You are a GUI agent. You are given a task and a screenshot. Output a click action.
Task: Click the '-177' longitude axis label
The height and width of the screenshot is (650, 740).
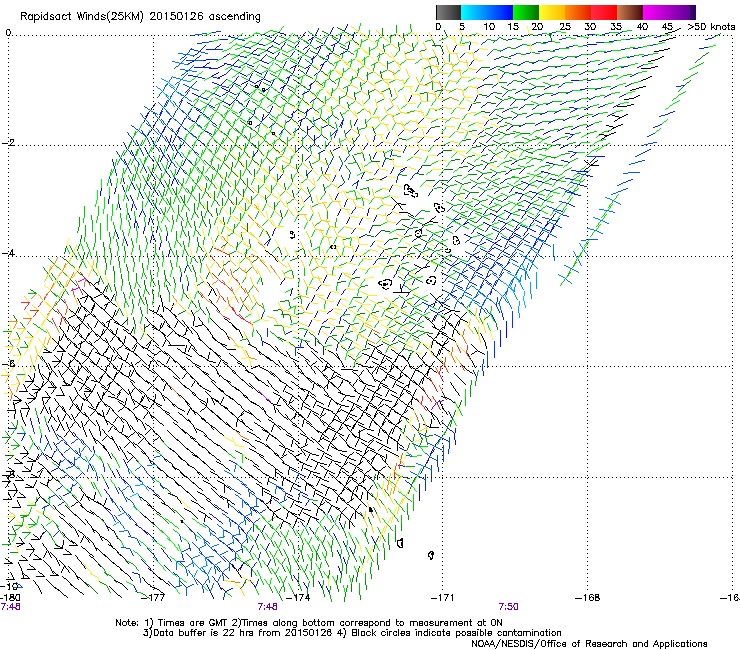153,598
